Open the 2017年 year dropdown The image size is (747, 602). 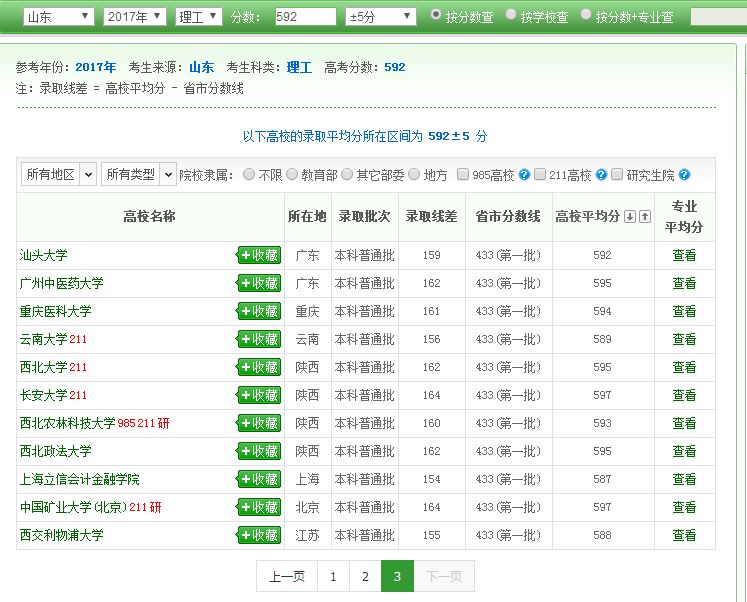(135, 17)
